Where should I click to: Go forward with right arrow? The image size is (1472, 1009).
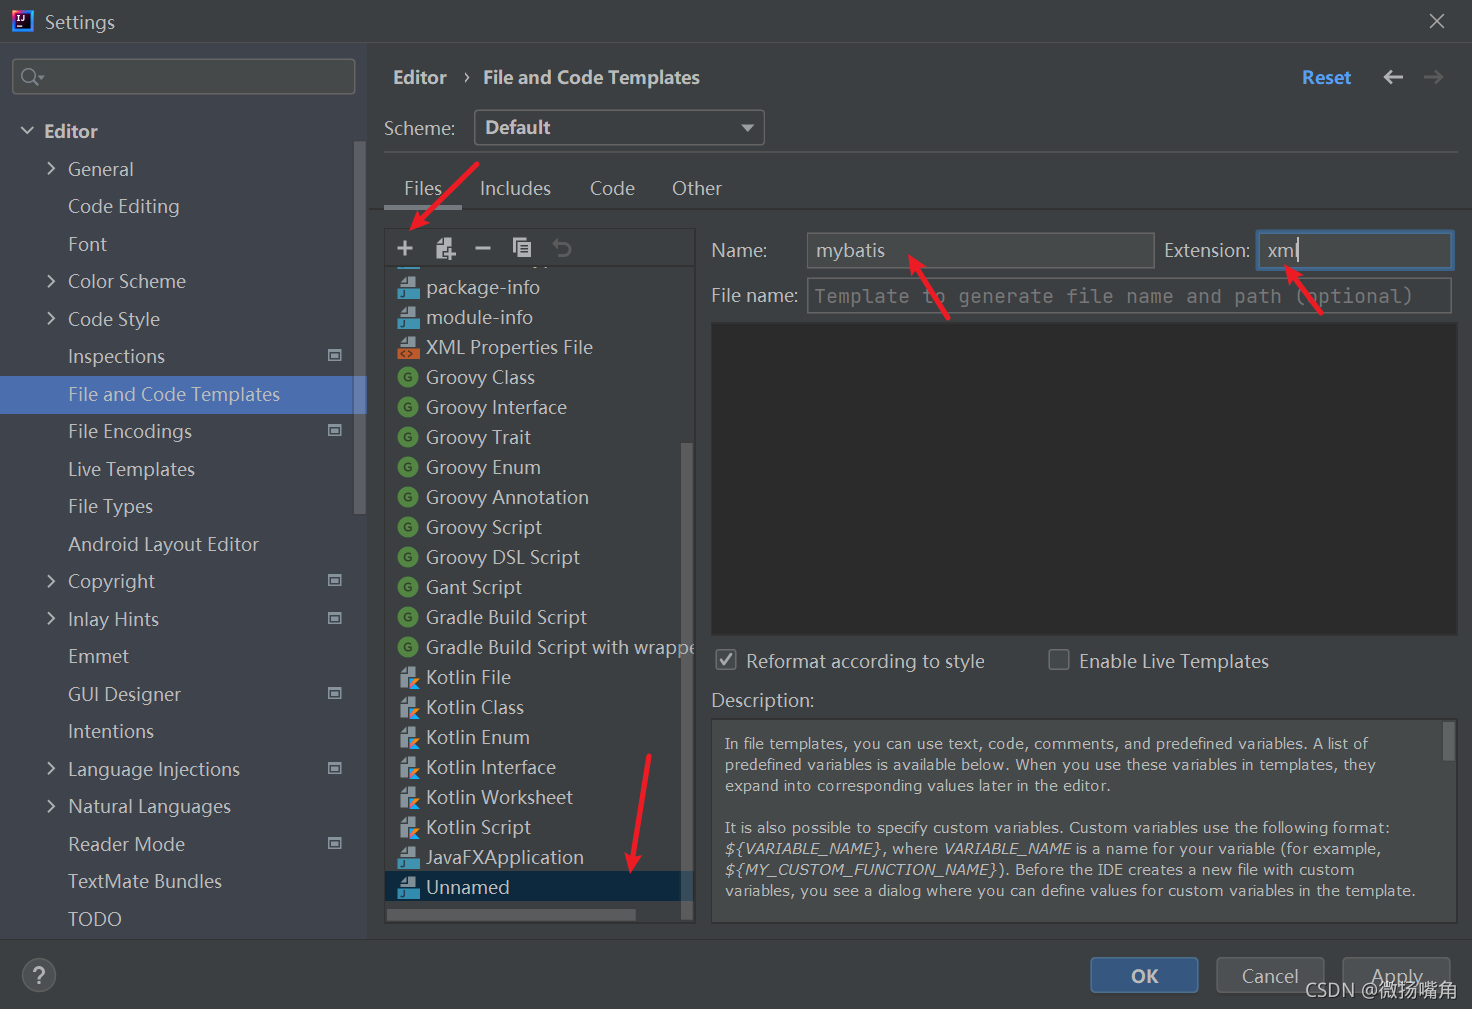point(1433,77)
